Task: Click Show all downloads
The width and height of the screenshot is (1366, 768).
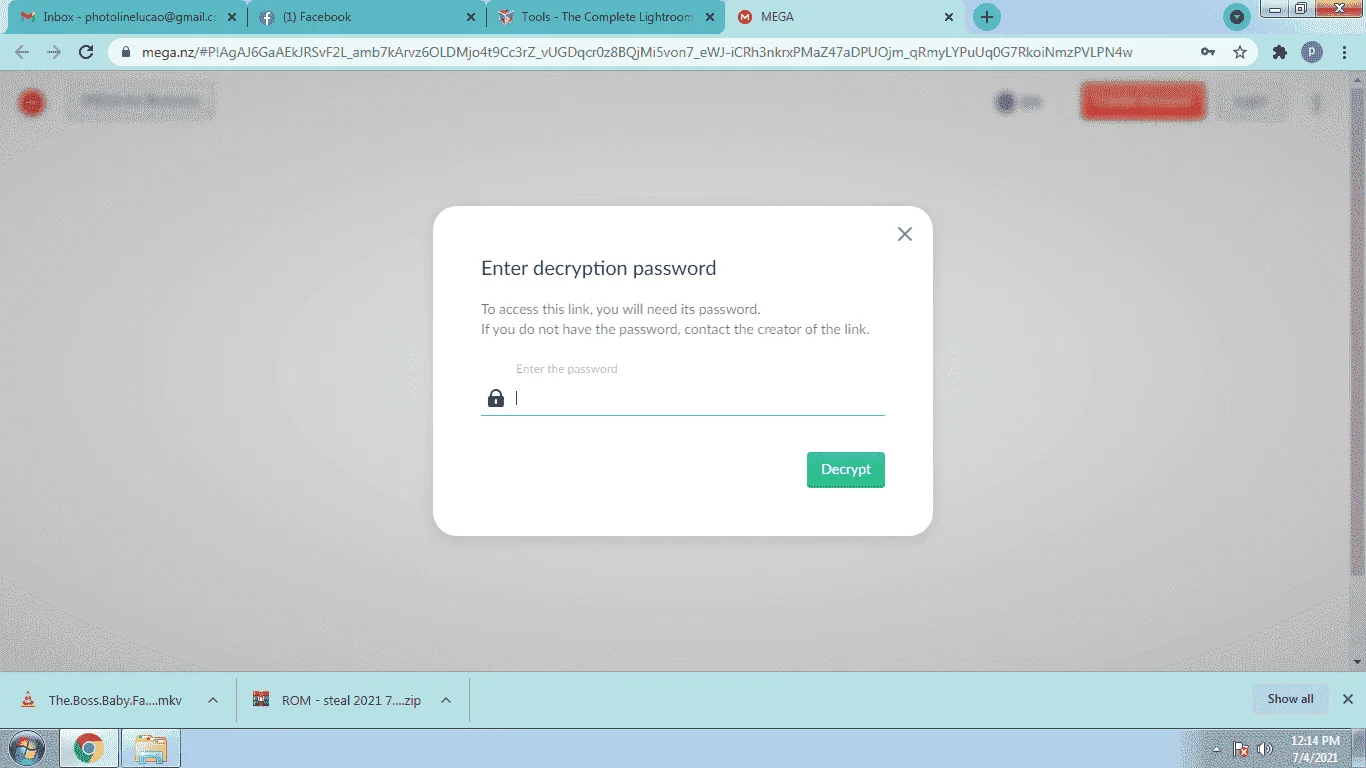Action: 1290,699
